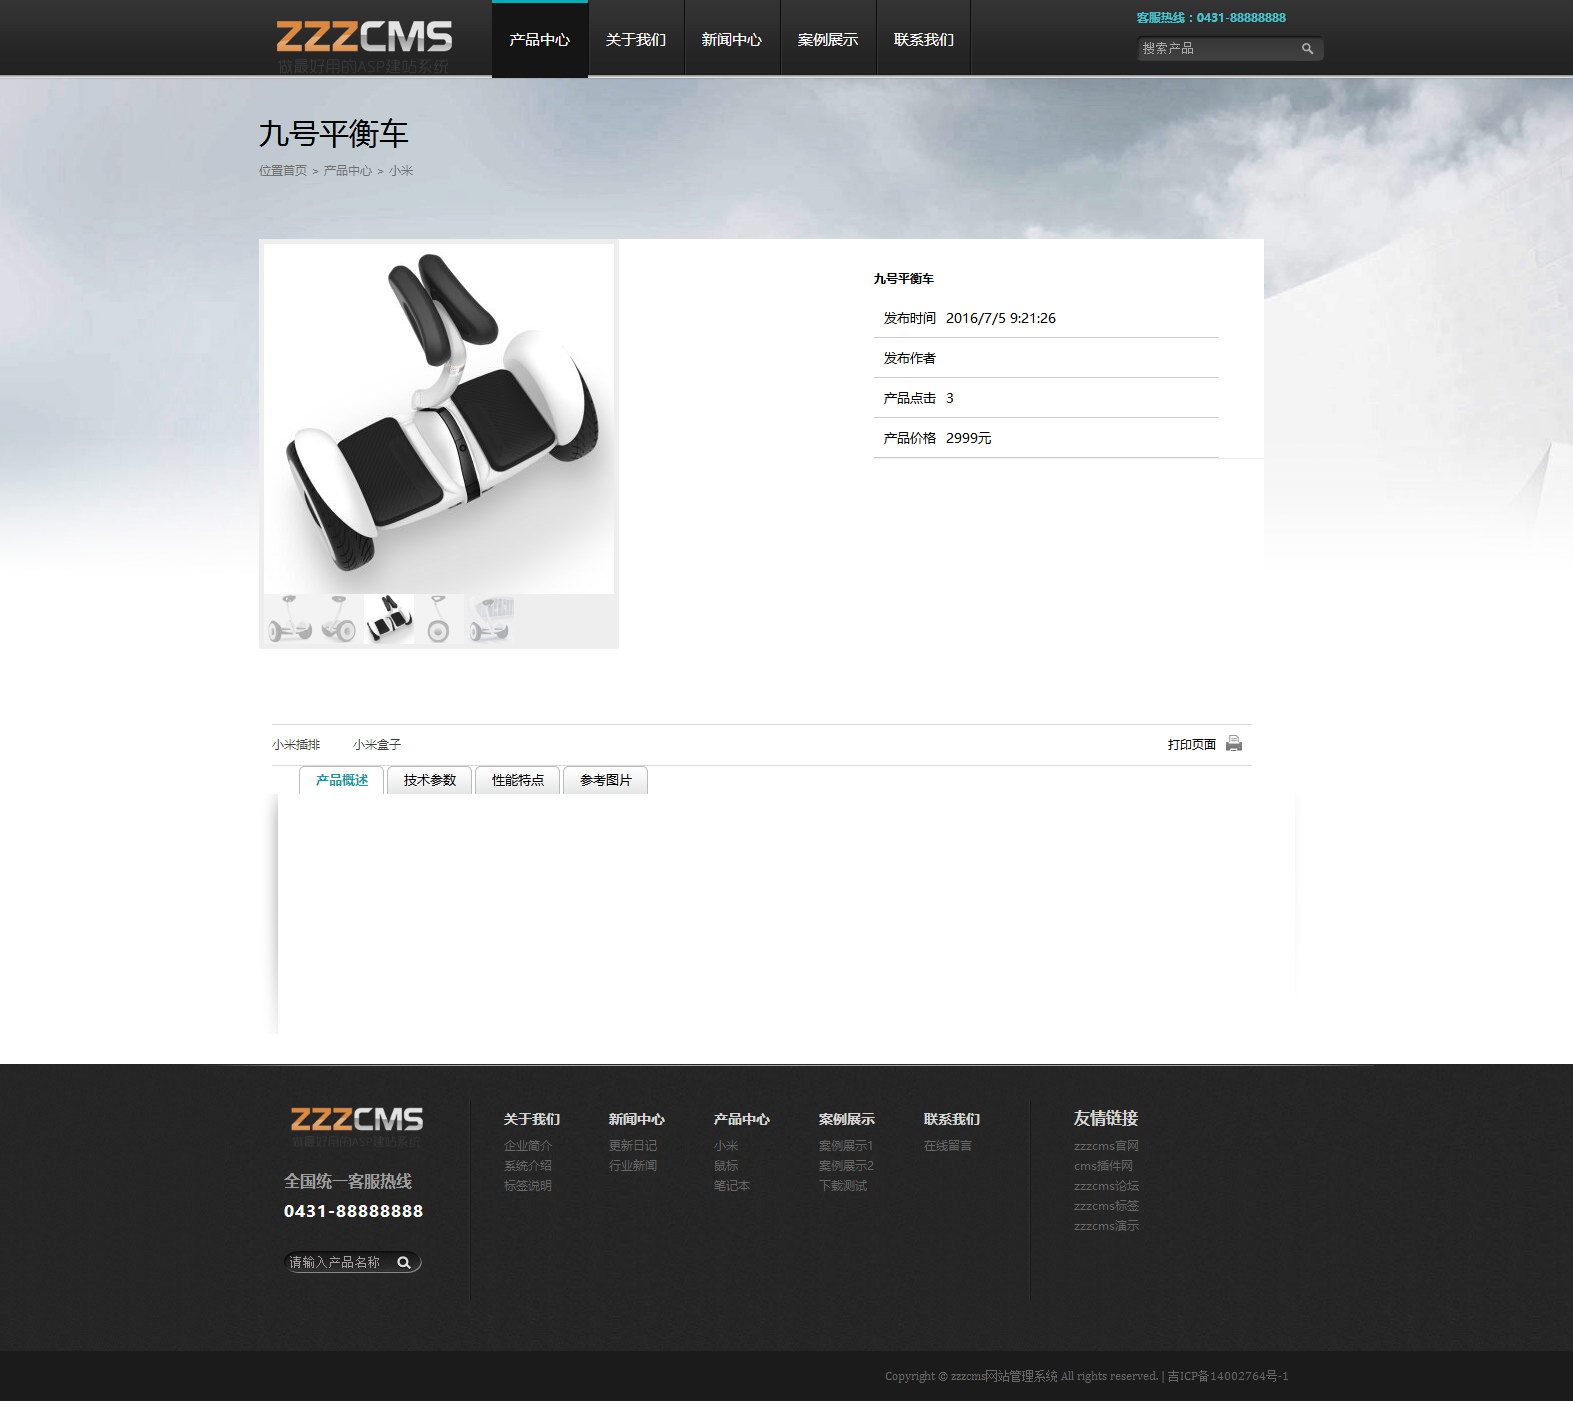Open footer 关于我们 heading link
Viewport: 1573px width, 1416px height.
pos(532,1119)
